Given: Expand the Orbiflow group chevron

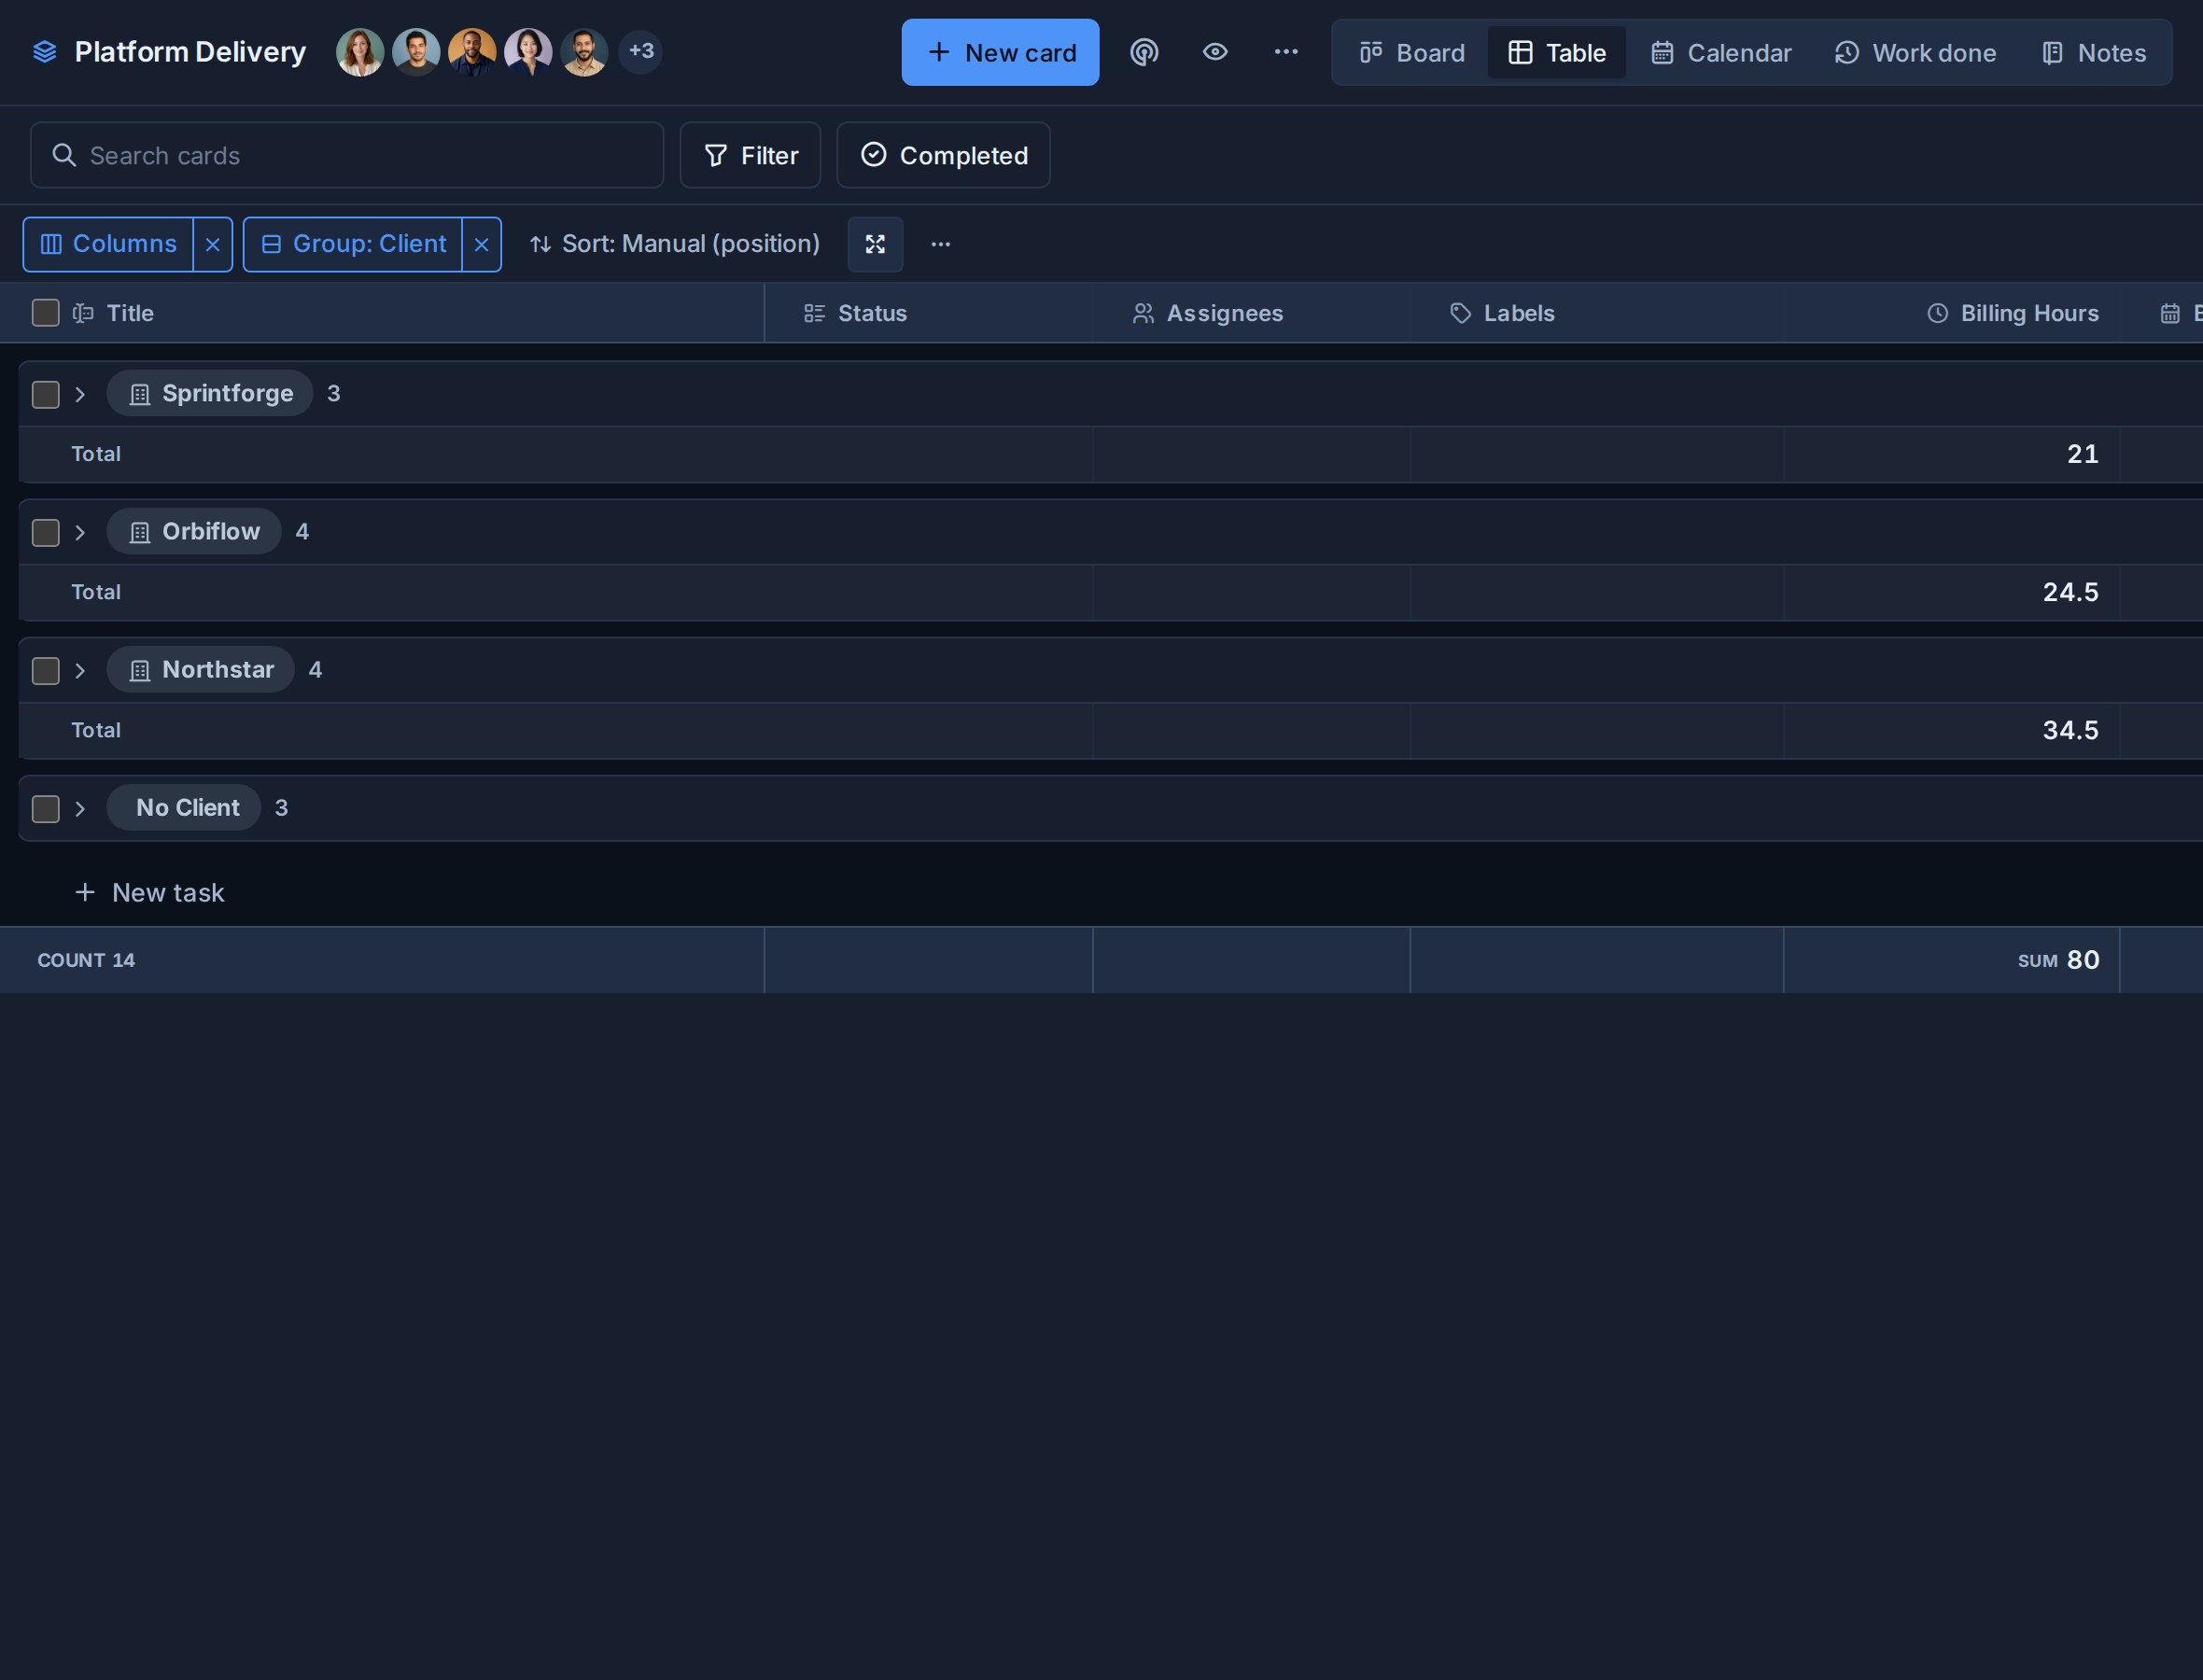Looking at the screenshot, I should [80, 532].
